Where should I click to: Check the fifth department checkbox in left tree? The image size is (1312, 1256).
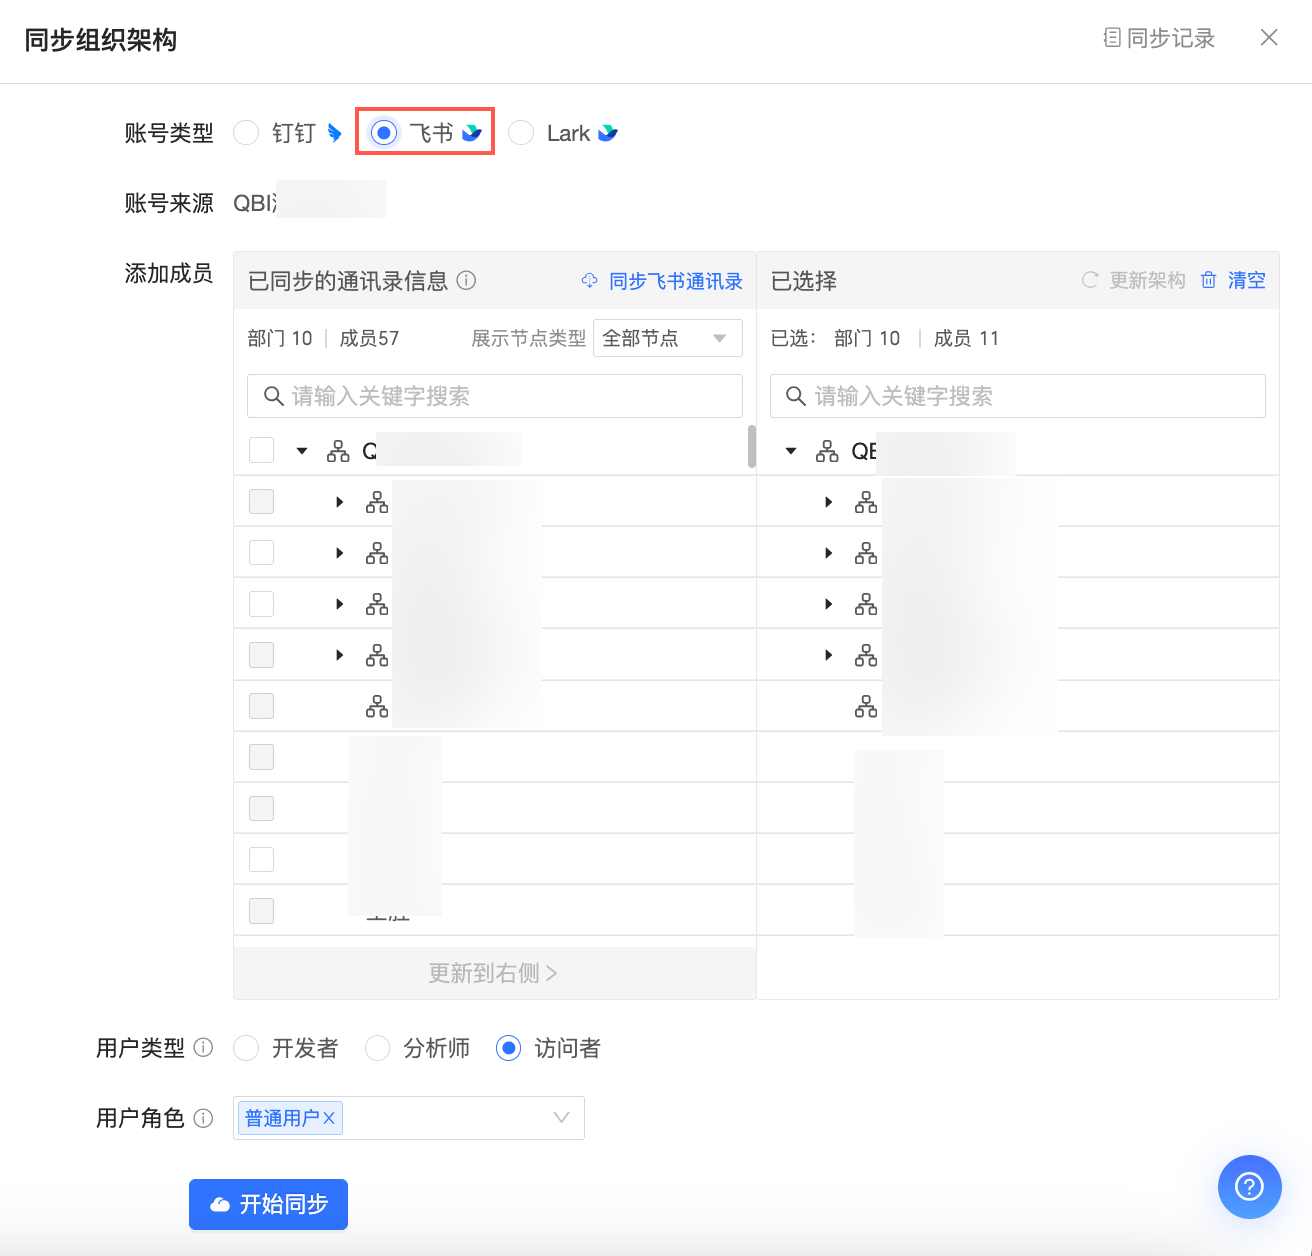click(261, 706)
